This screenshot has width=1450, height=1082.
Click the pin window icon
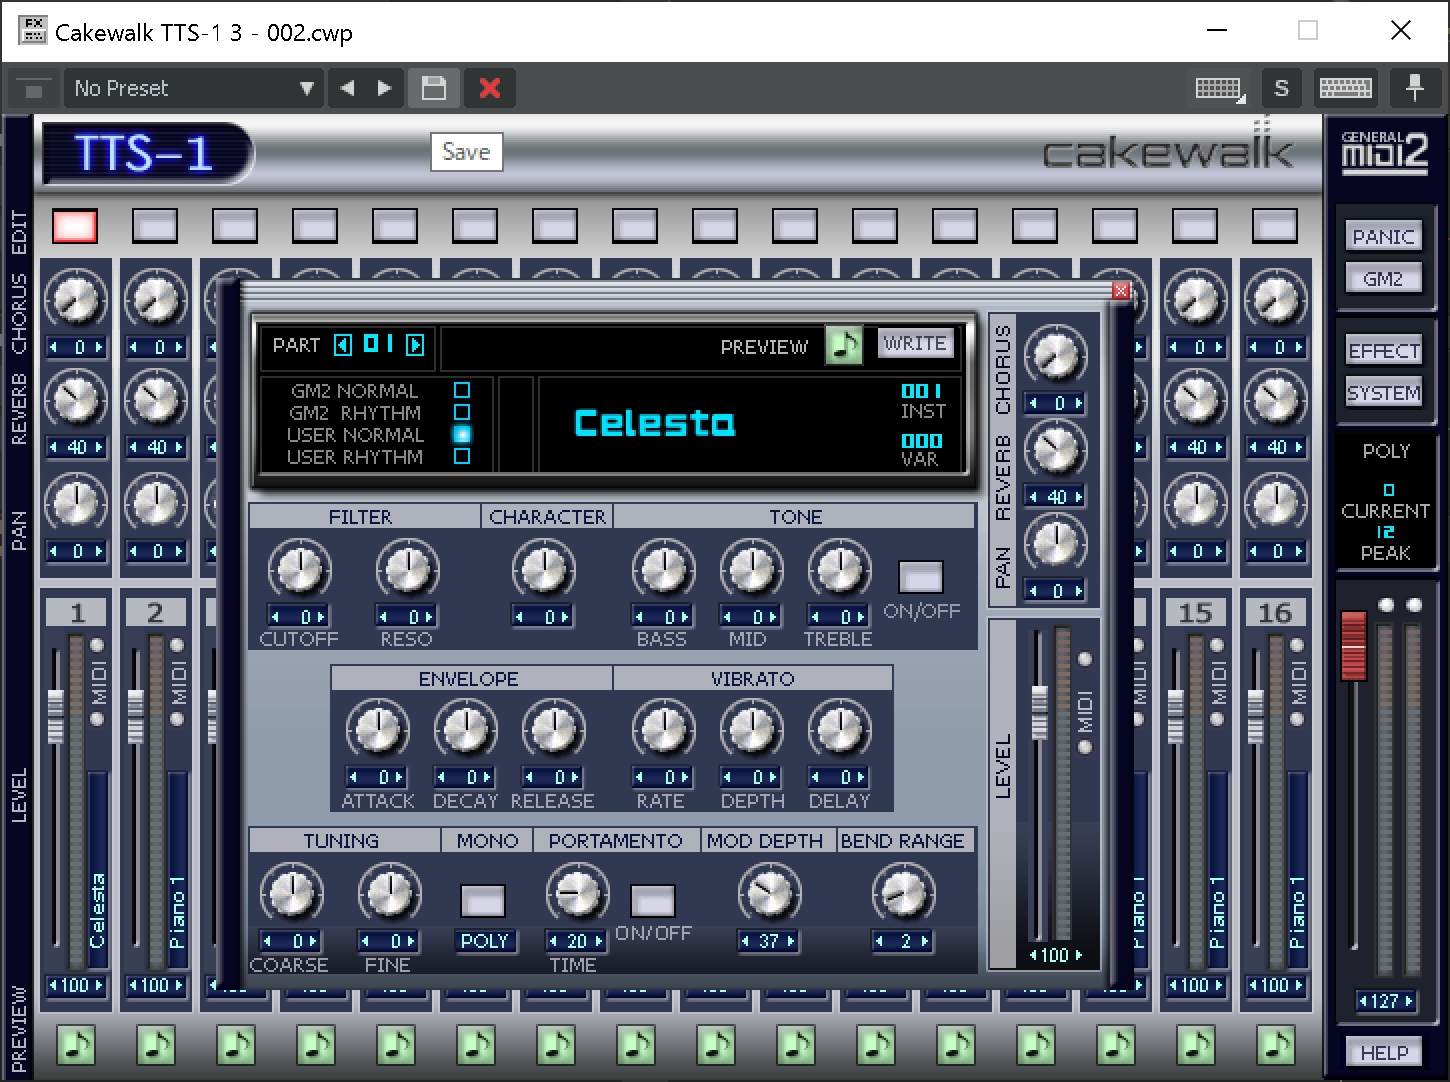[x=1414, y=88]
